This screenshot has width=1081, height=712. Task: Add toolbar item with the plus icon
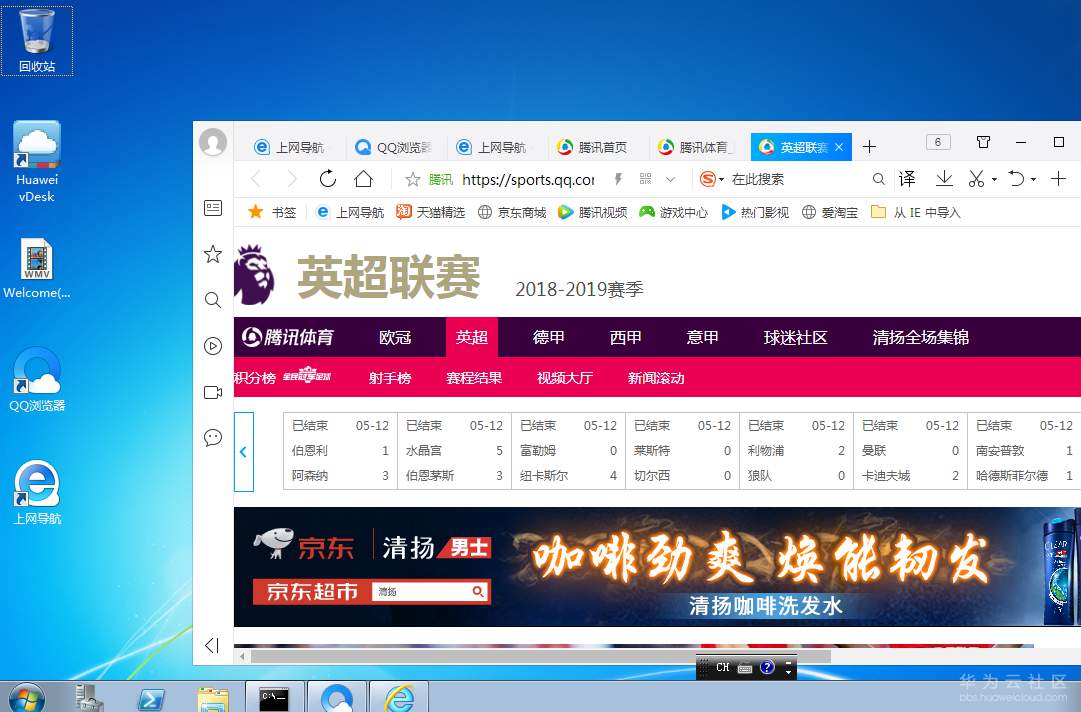(x=1058, y=179)
